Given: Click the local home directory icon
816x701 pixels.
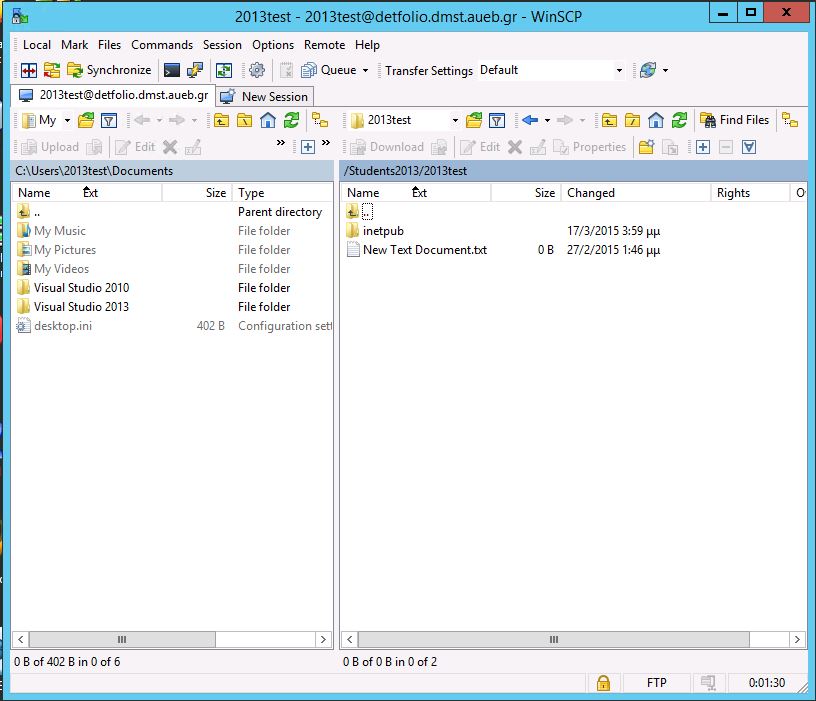Looking at the screenshot, I should [x=268, y=121].
